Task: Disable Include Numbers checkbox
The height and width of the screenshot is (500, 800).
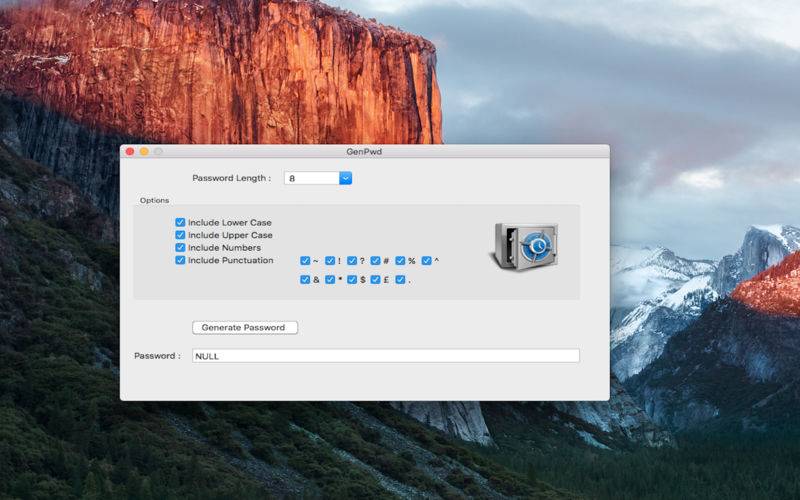Action: pyautogui.click(x=180, y=247)
